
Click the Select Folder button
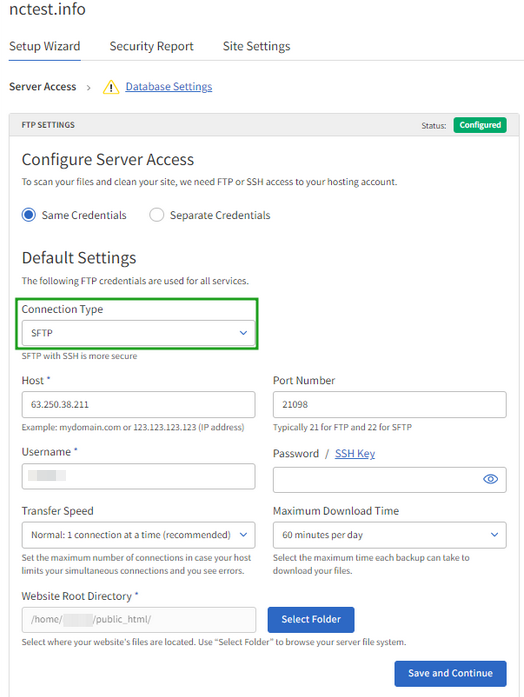click(311, 620)
